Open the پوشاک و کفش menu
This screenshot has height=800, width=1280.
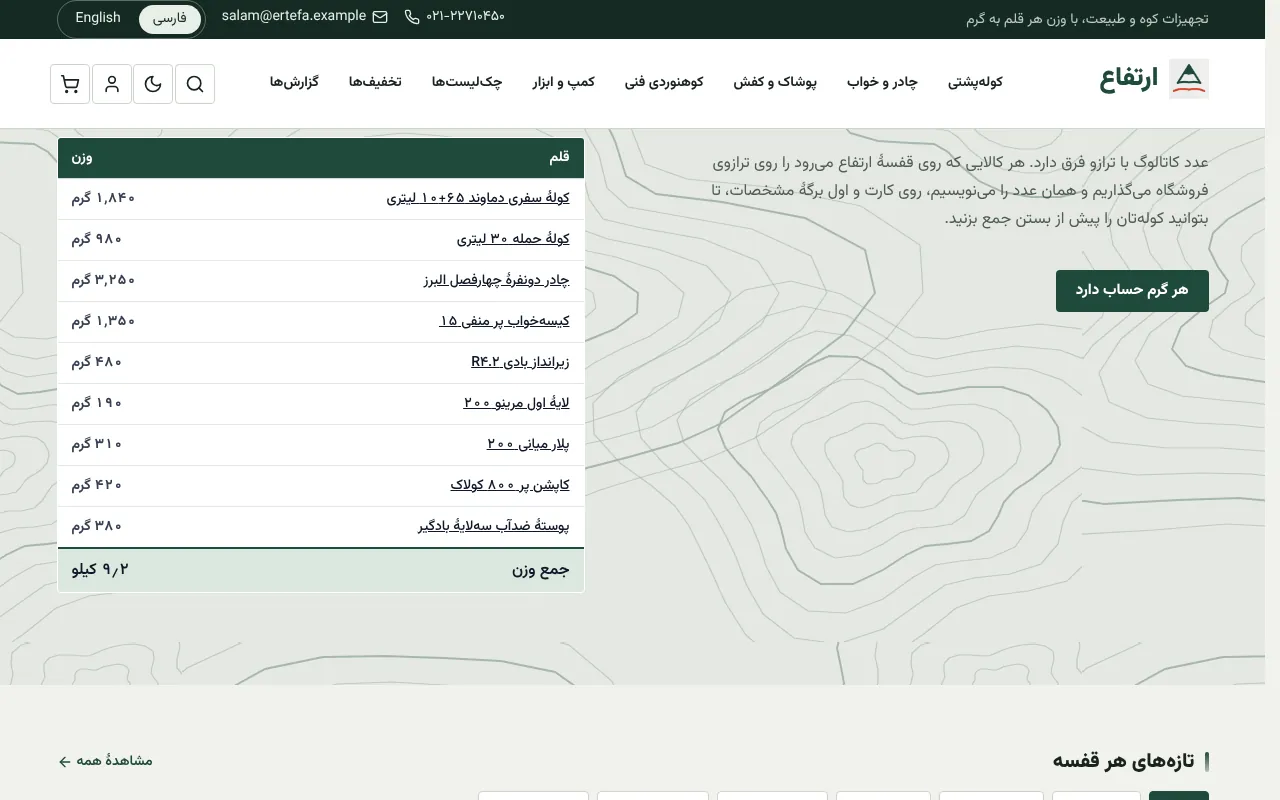(775, 82)
